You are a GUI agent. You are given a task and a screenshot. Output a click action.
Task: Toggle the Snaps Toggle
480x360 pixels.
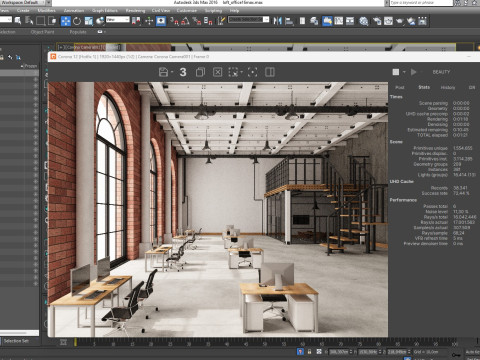click(x=174, y=21)
